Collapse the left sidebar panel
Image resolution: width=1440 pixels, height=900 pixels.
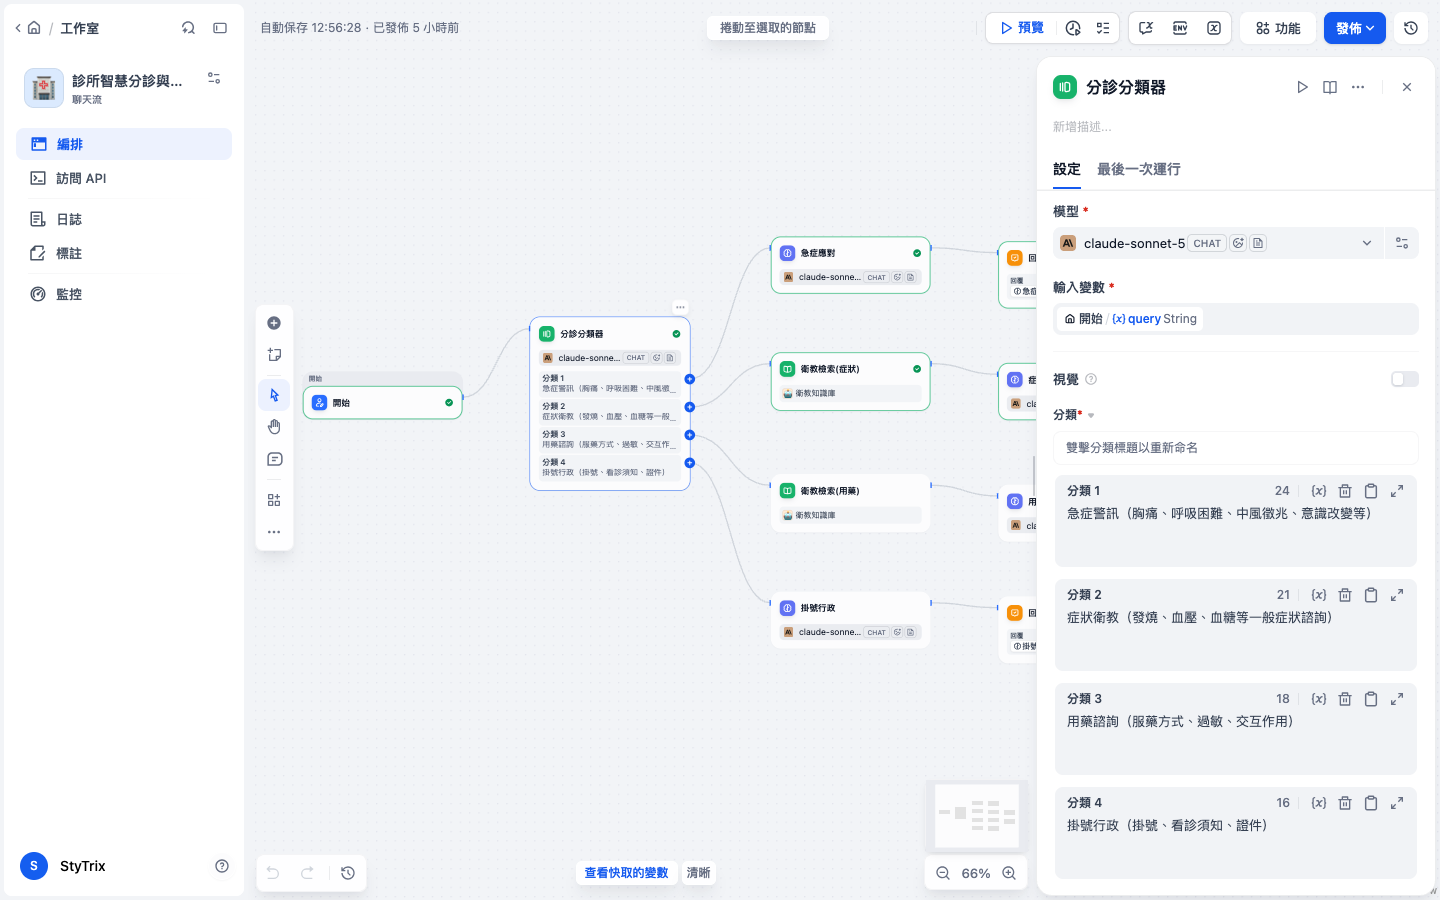pos(220,28)
